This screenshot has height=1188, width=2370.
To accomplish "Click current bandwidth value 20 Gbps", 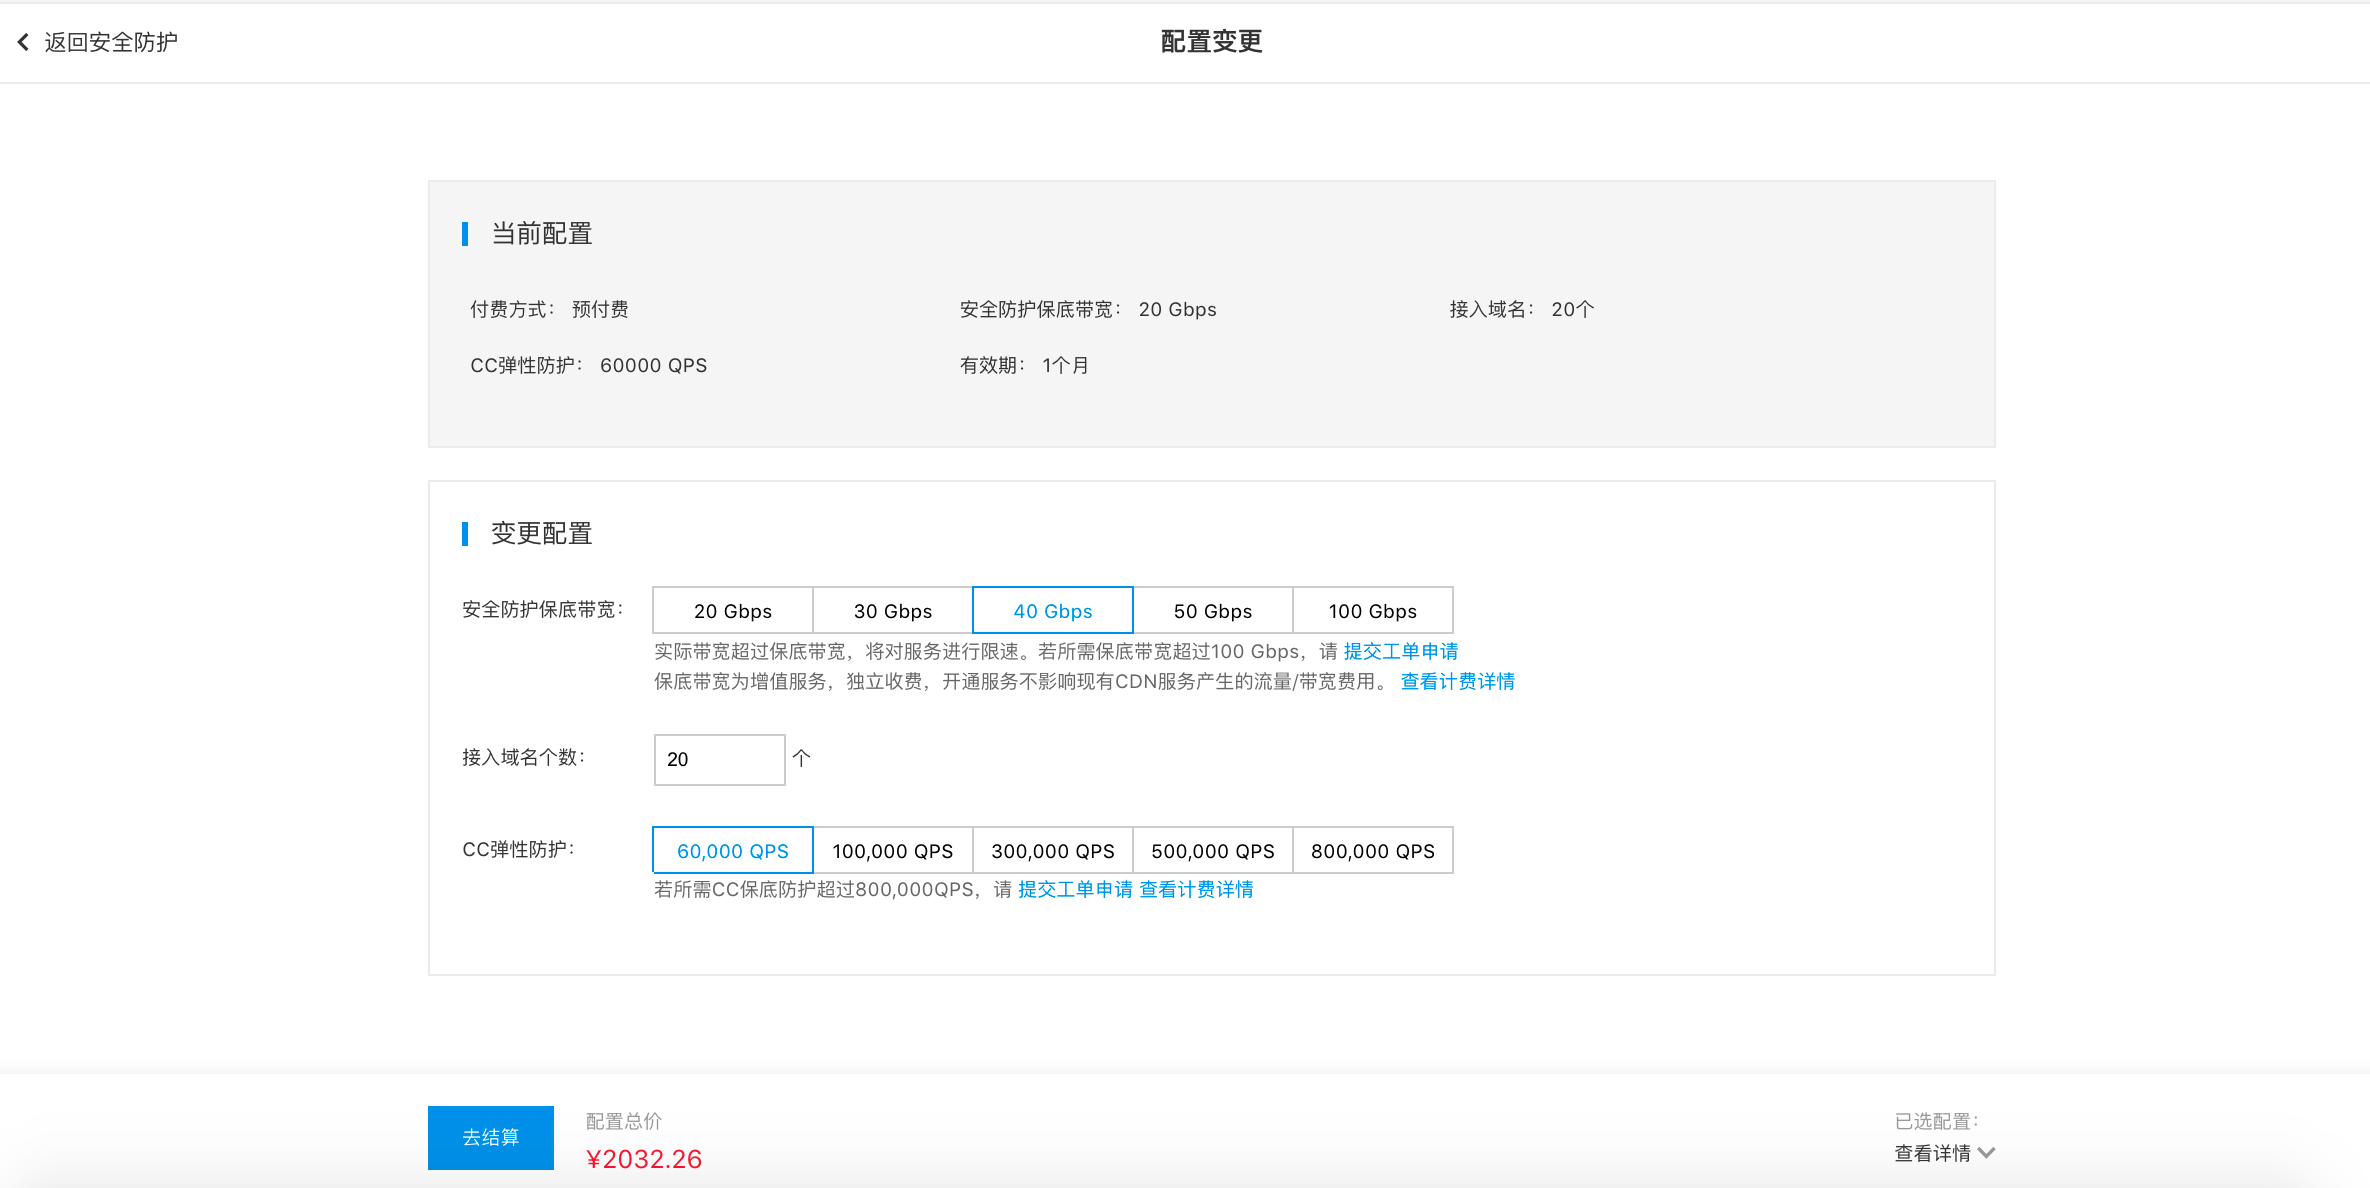I will (x=1177, y=310).
